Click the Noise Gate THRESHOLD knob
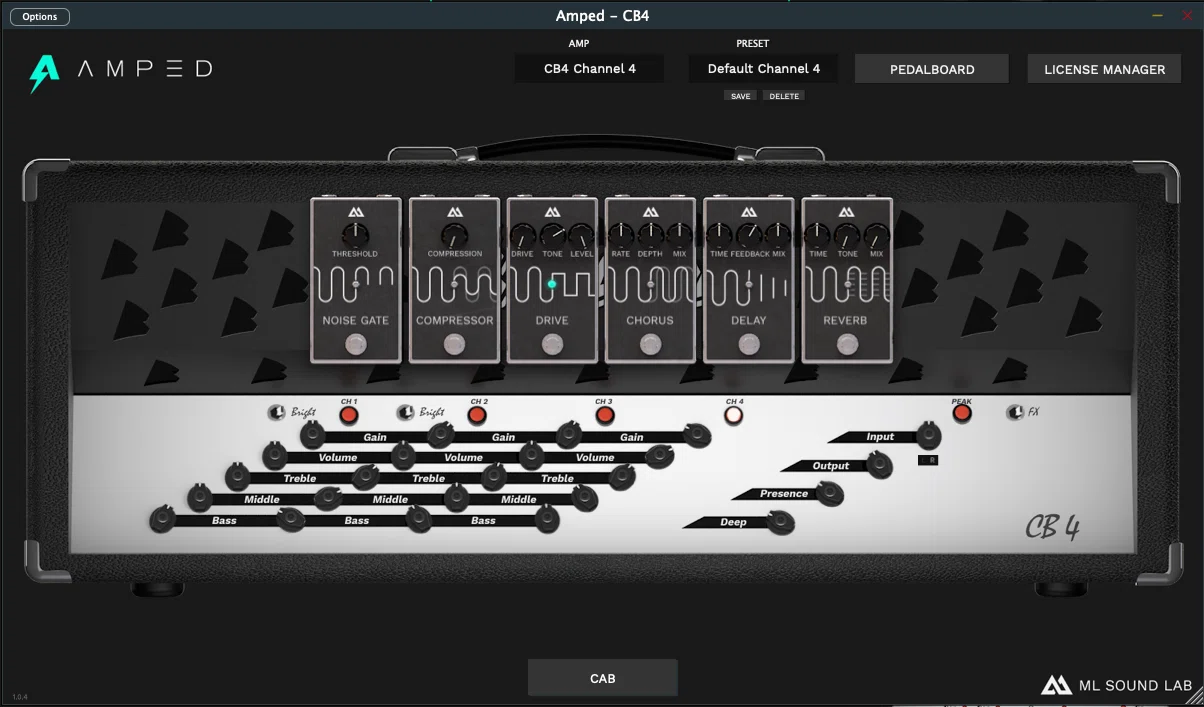 pyautogui.click(x=355, y=235)
